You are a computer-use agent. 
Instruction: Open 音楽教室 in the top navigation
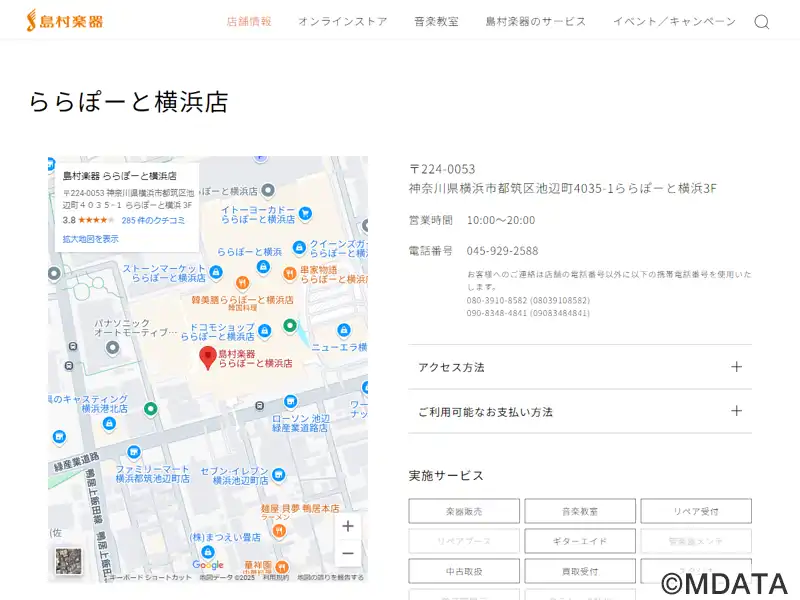pyautogui.click(x=436, y=21)
